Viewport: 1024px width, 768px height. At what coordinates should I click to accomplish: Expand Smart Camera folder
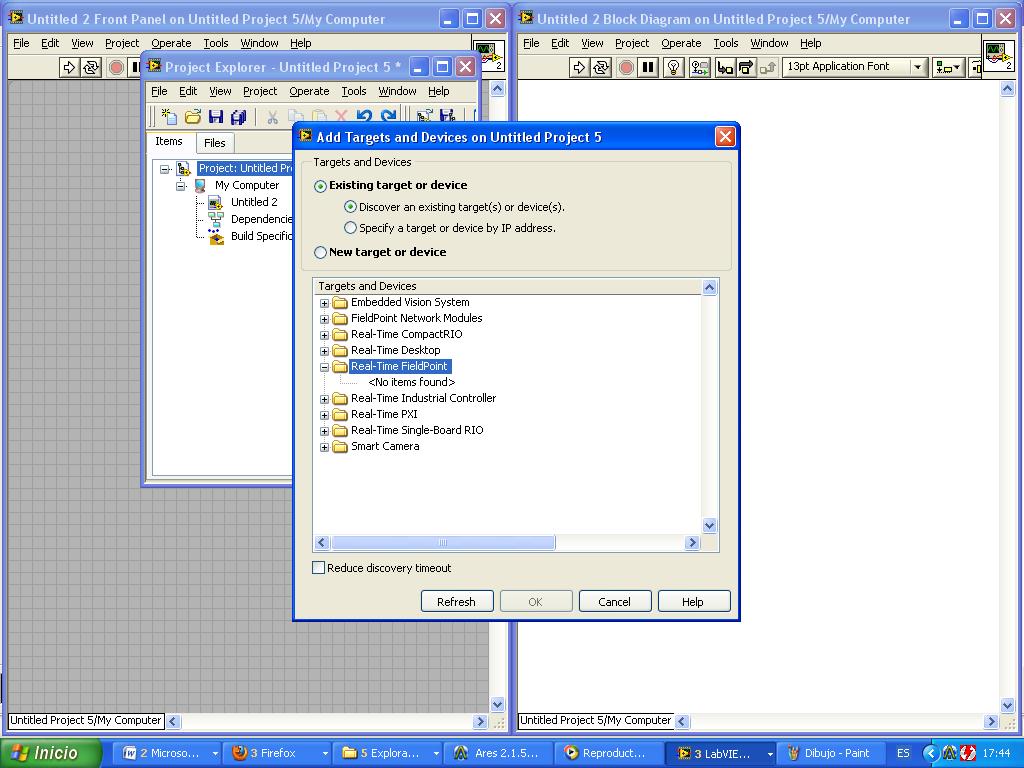pos(324,447)
